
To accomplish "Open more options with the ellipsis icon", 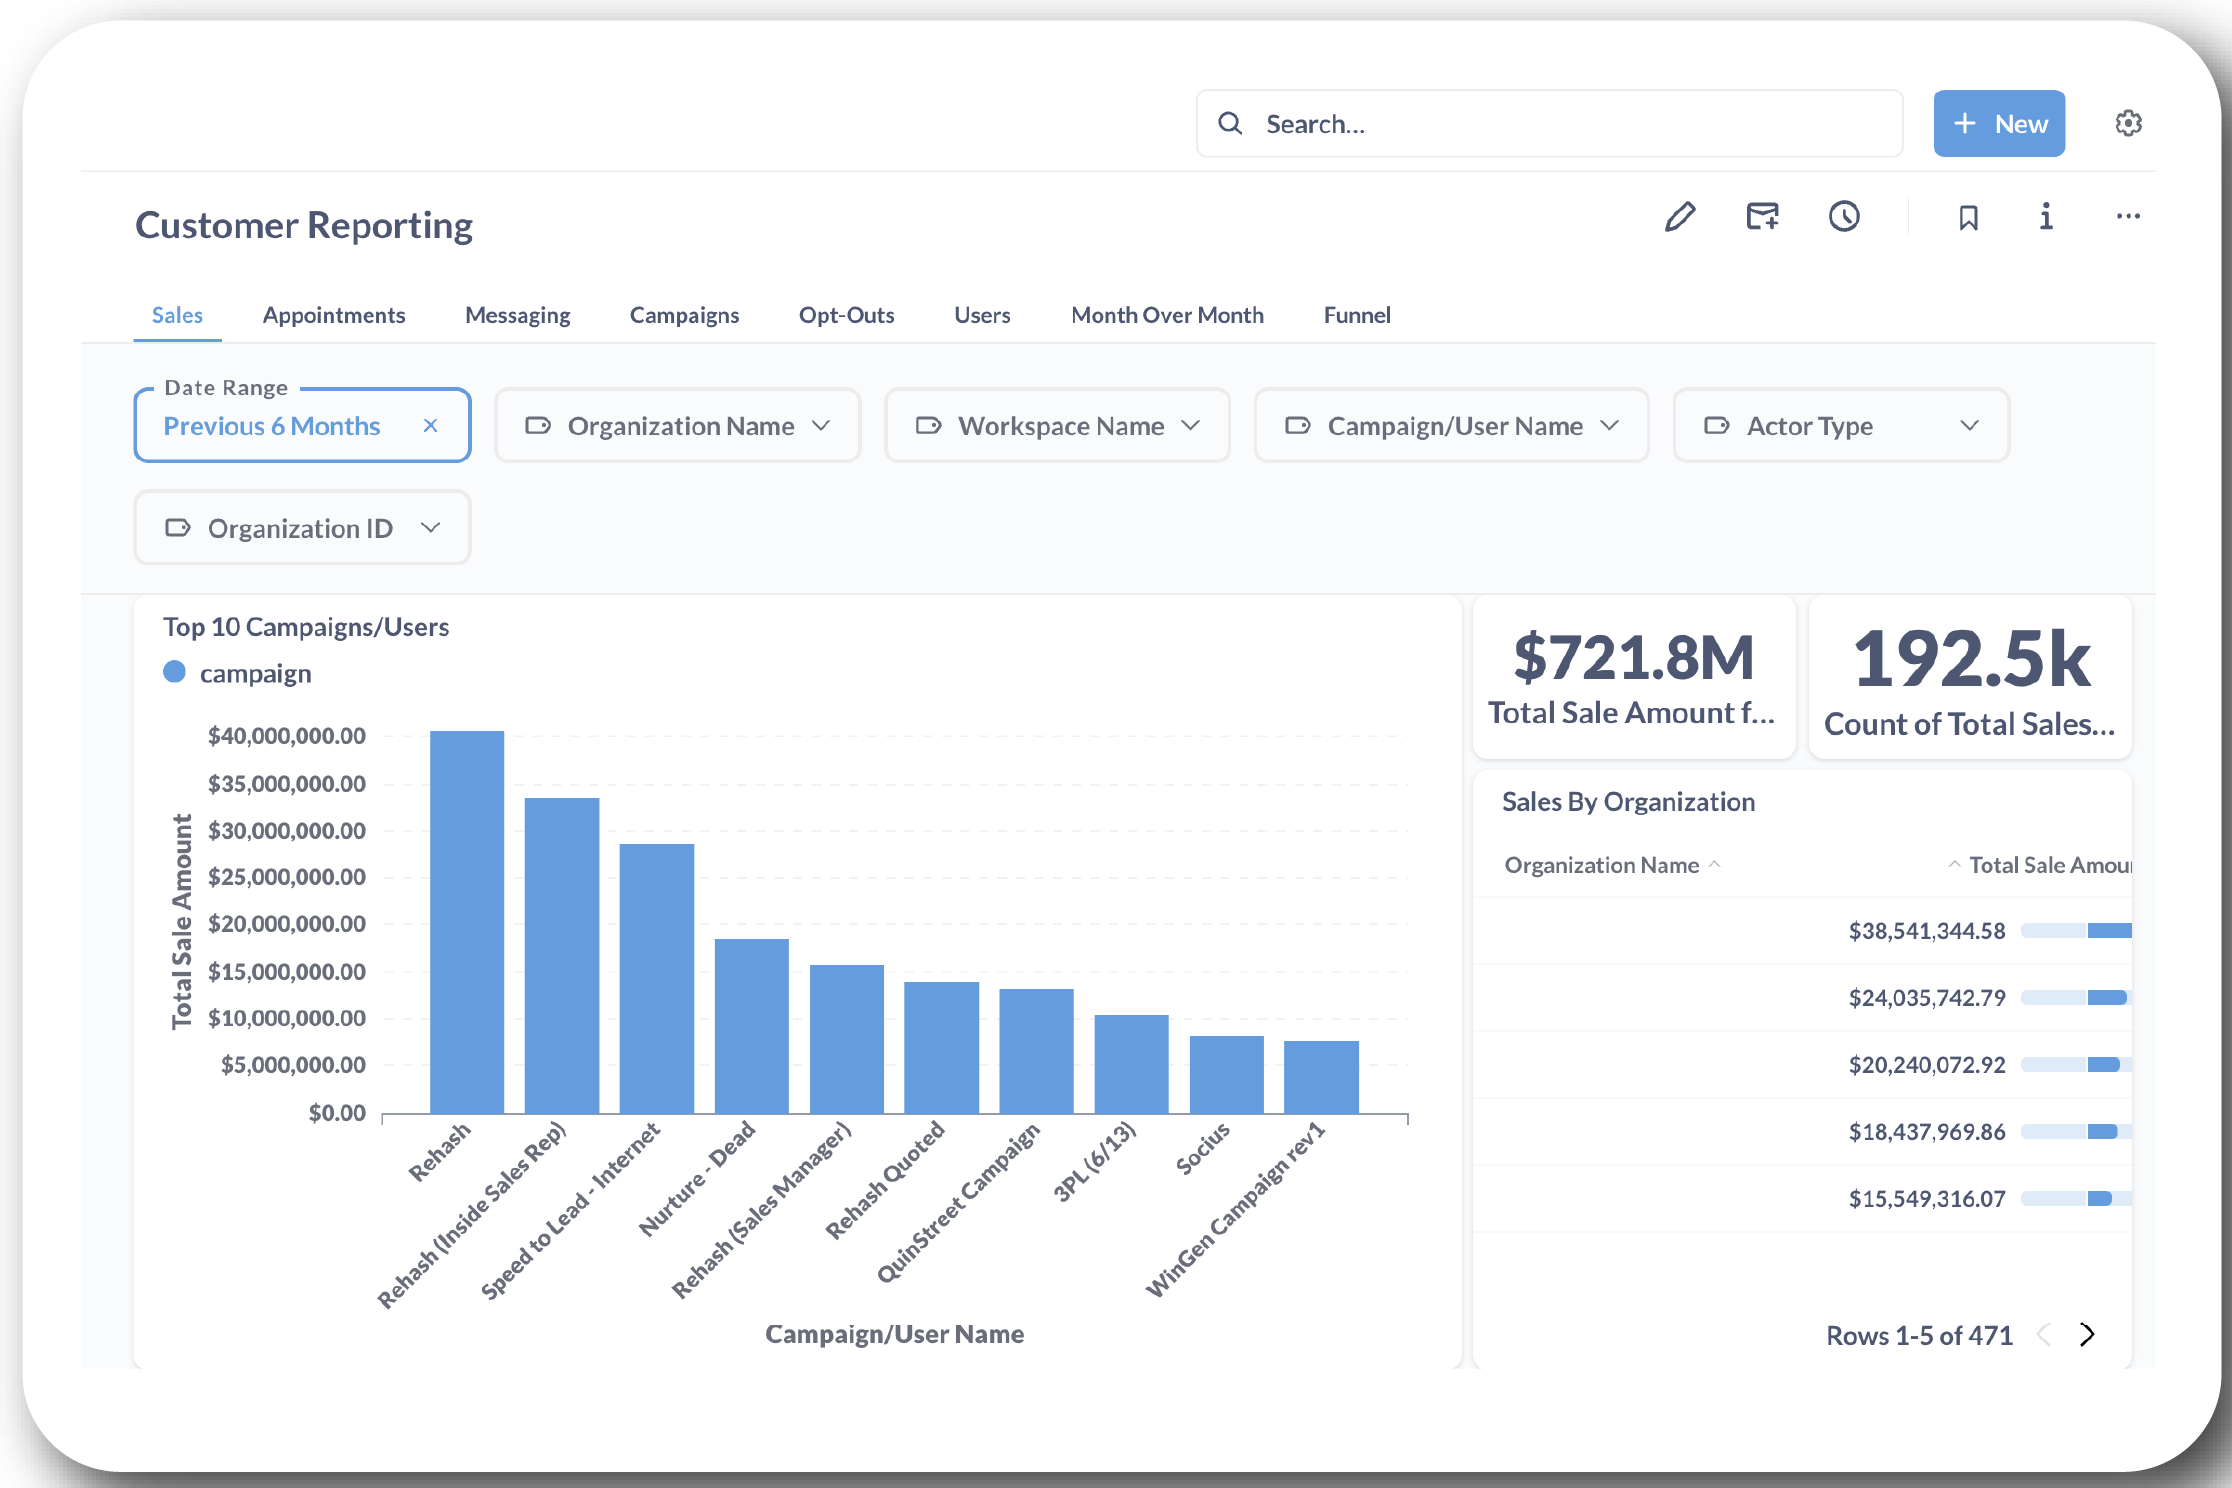I will (x=2128, y=217).
